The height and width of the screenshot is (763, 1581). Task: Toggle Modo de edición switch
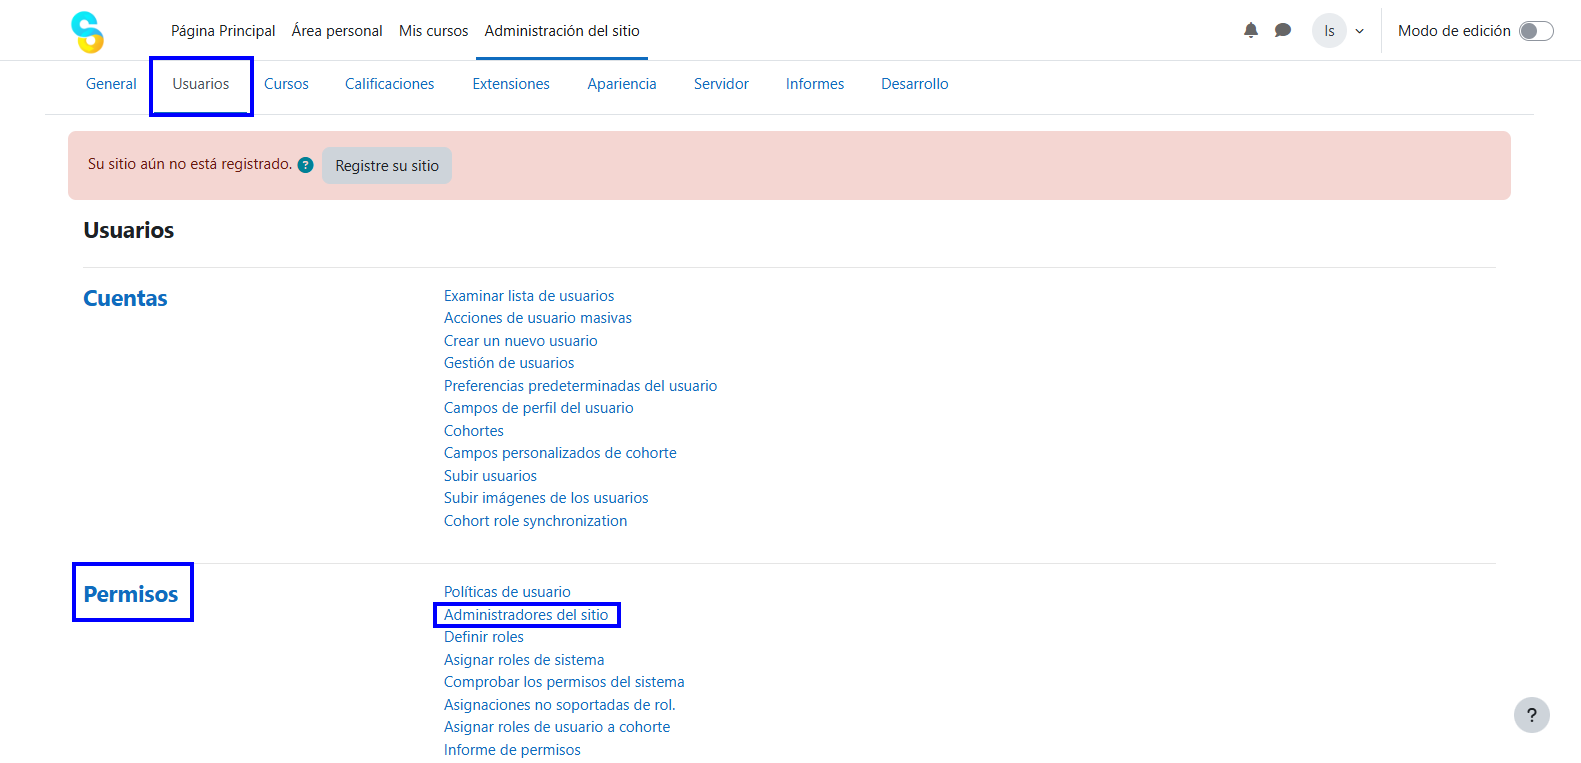pos(1535,31)
